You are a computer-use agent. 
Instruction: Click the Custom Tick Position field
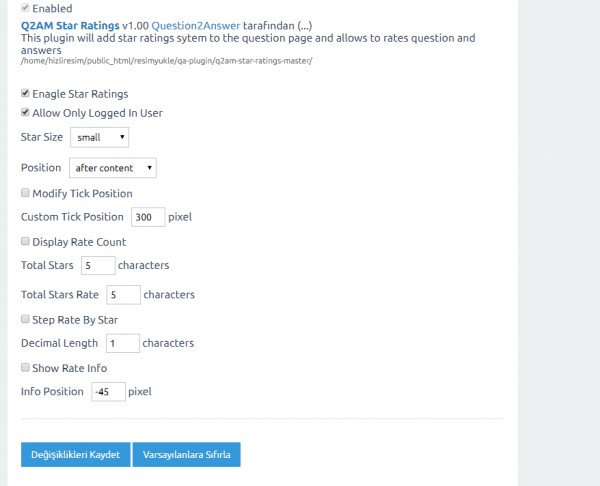(147, 217)
